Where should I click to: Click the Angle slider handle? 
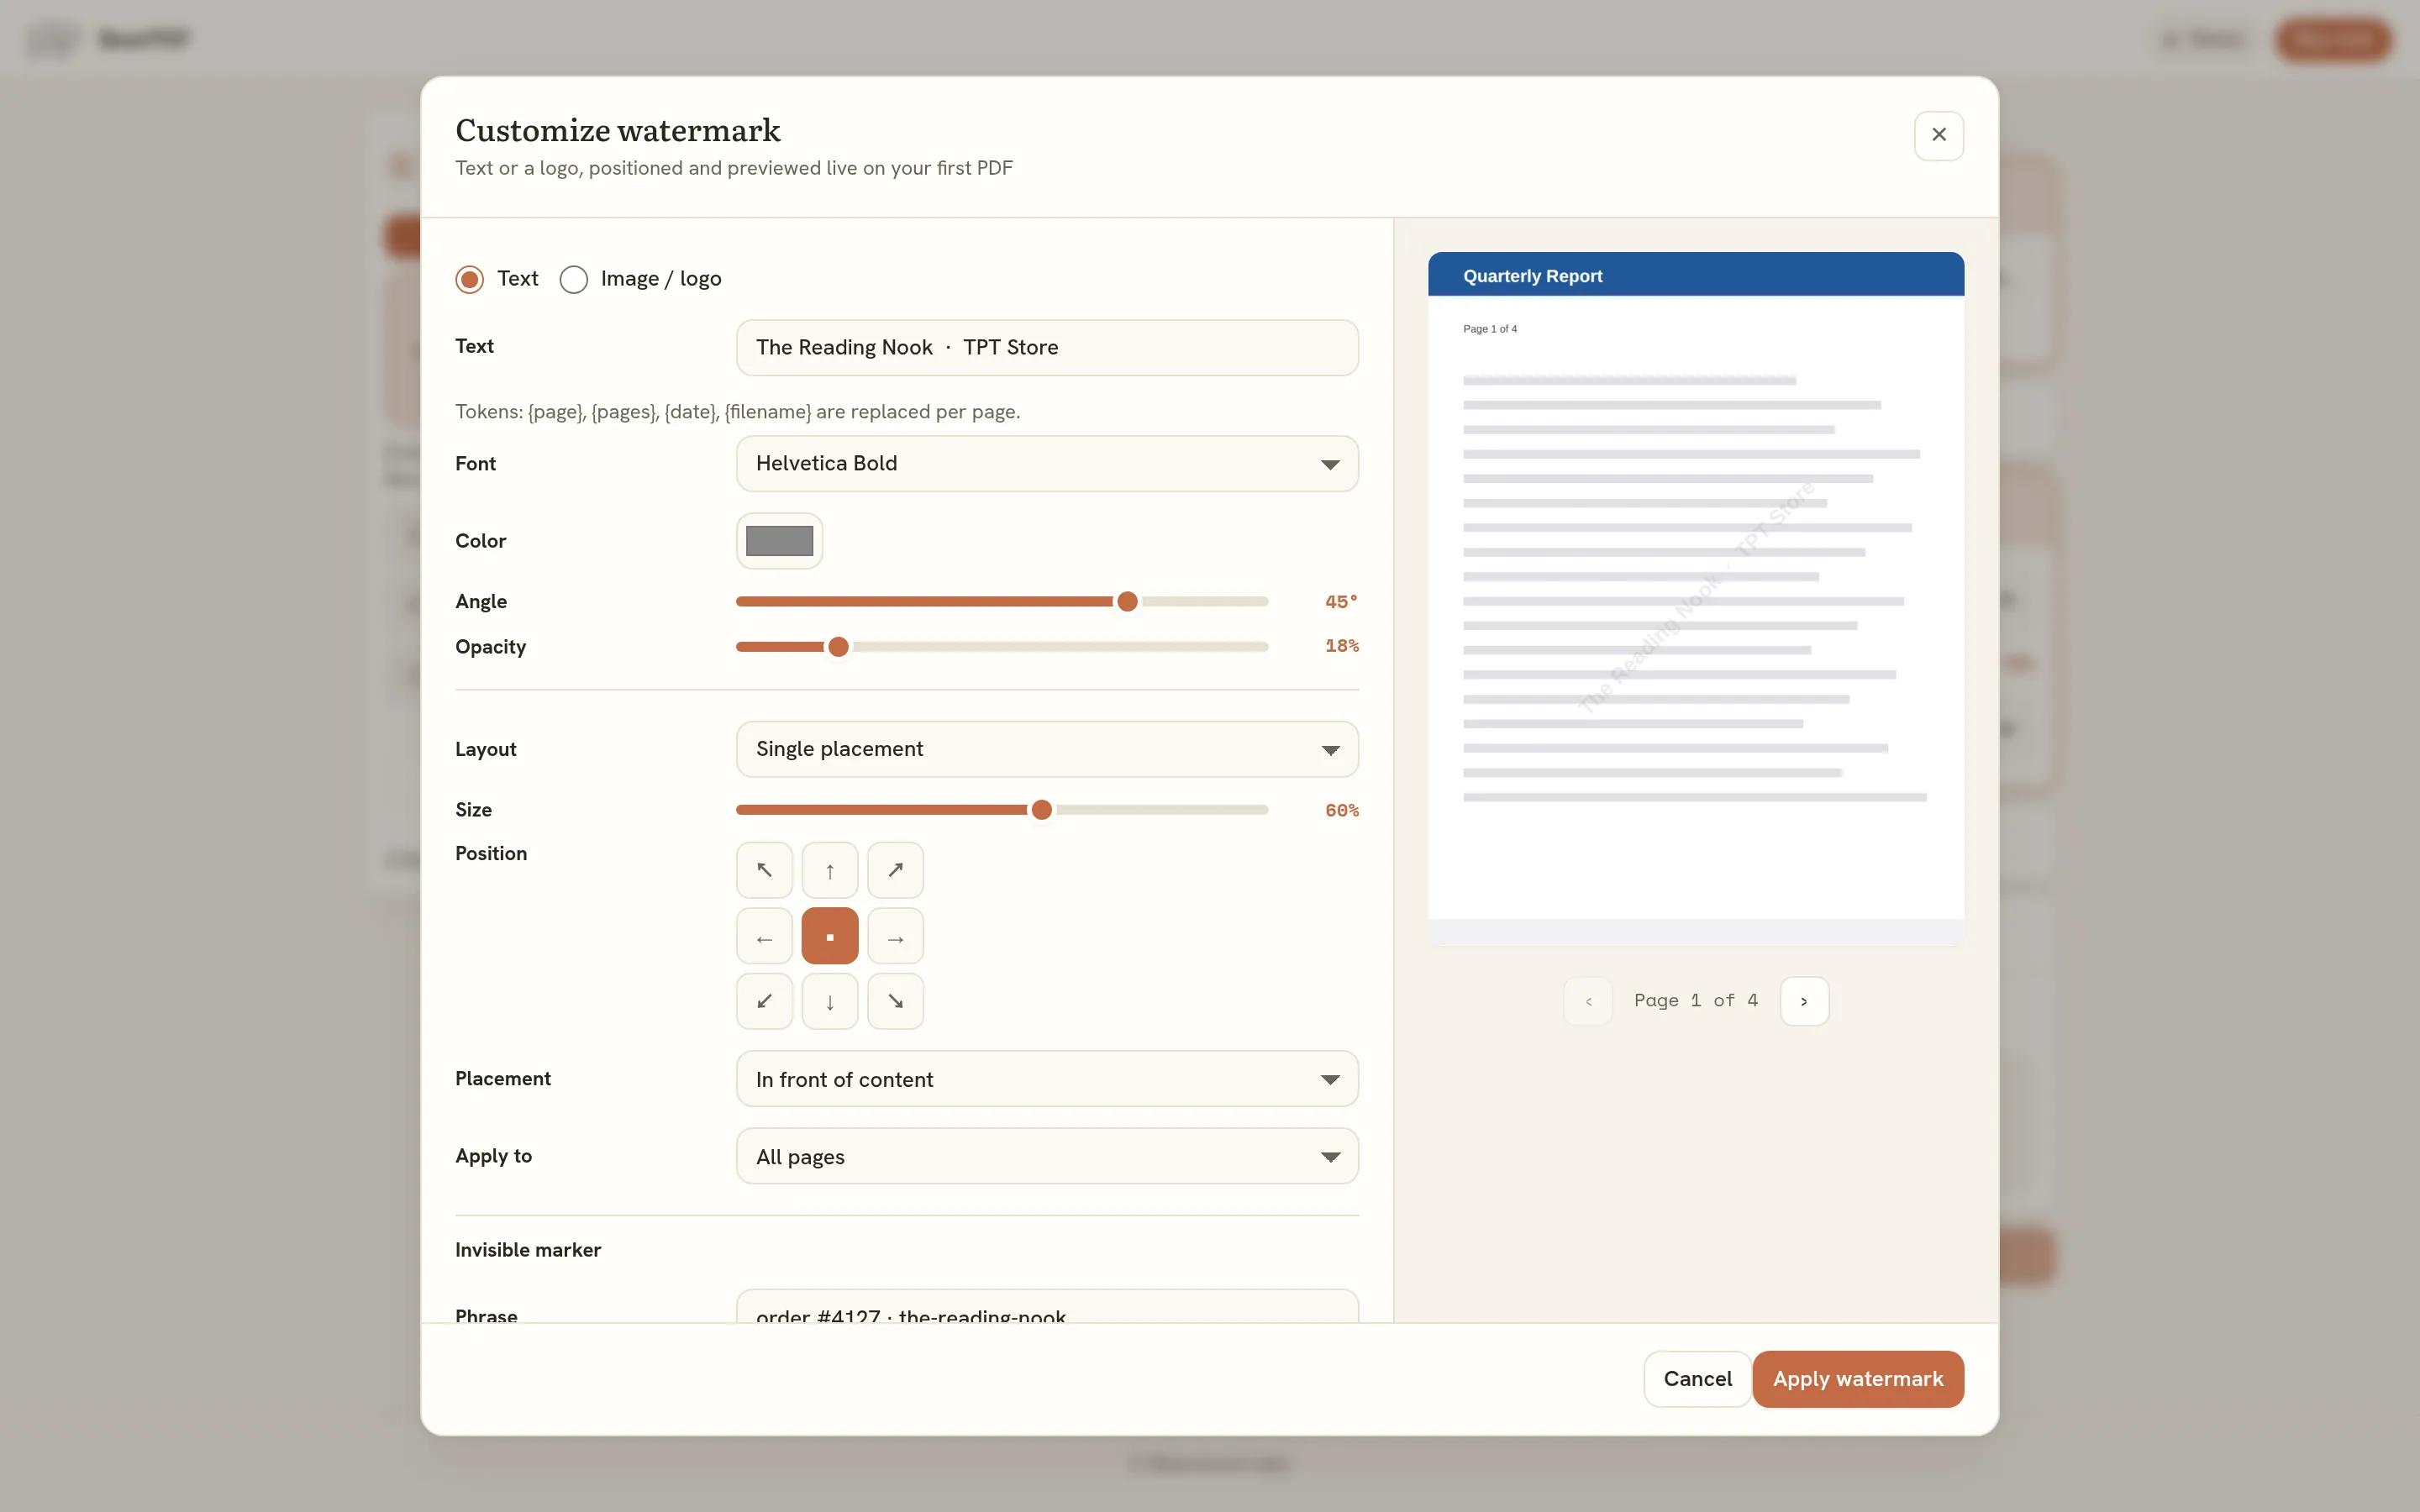1127,601
